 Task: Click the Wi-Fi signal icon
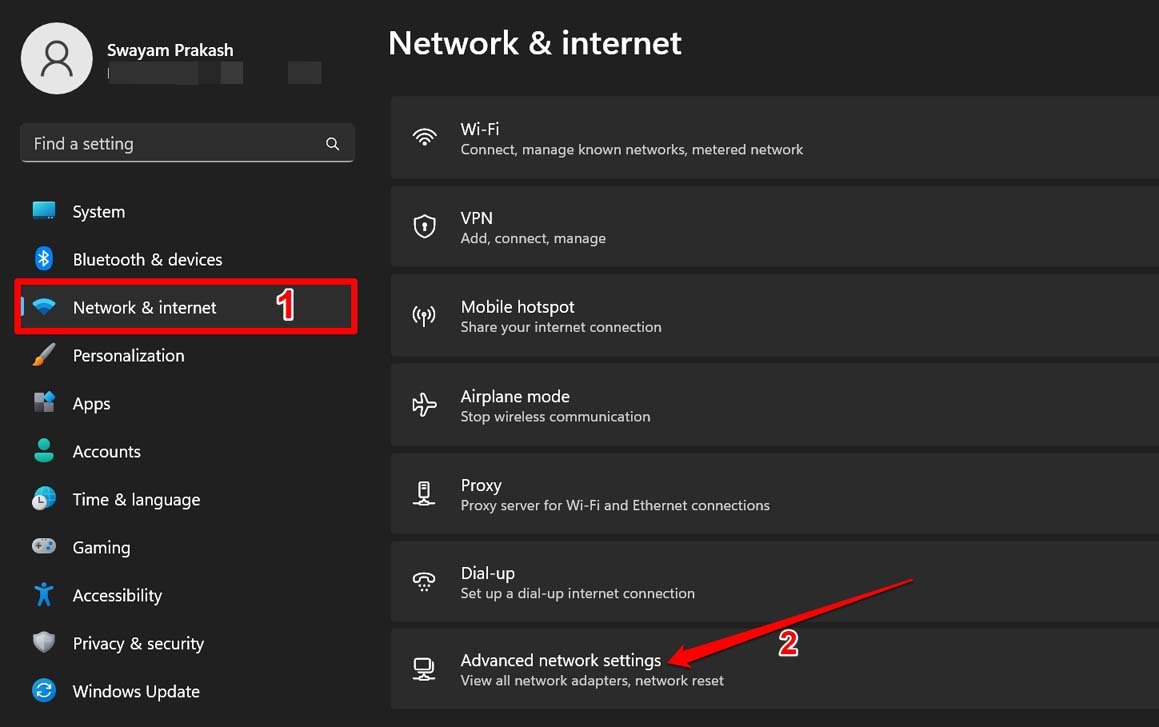(x=424, y=137)
